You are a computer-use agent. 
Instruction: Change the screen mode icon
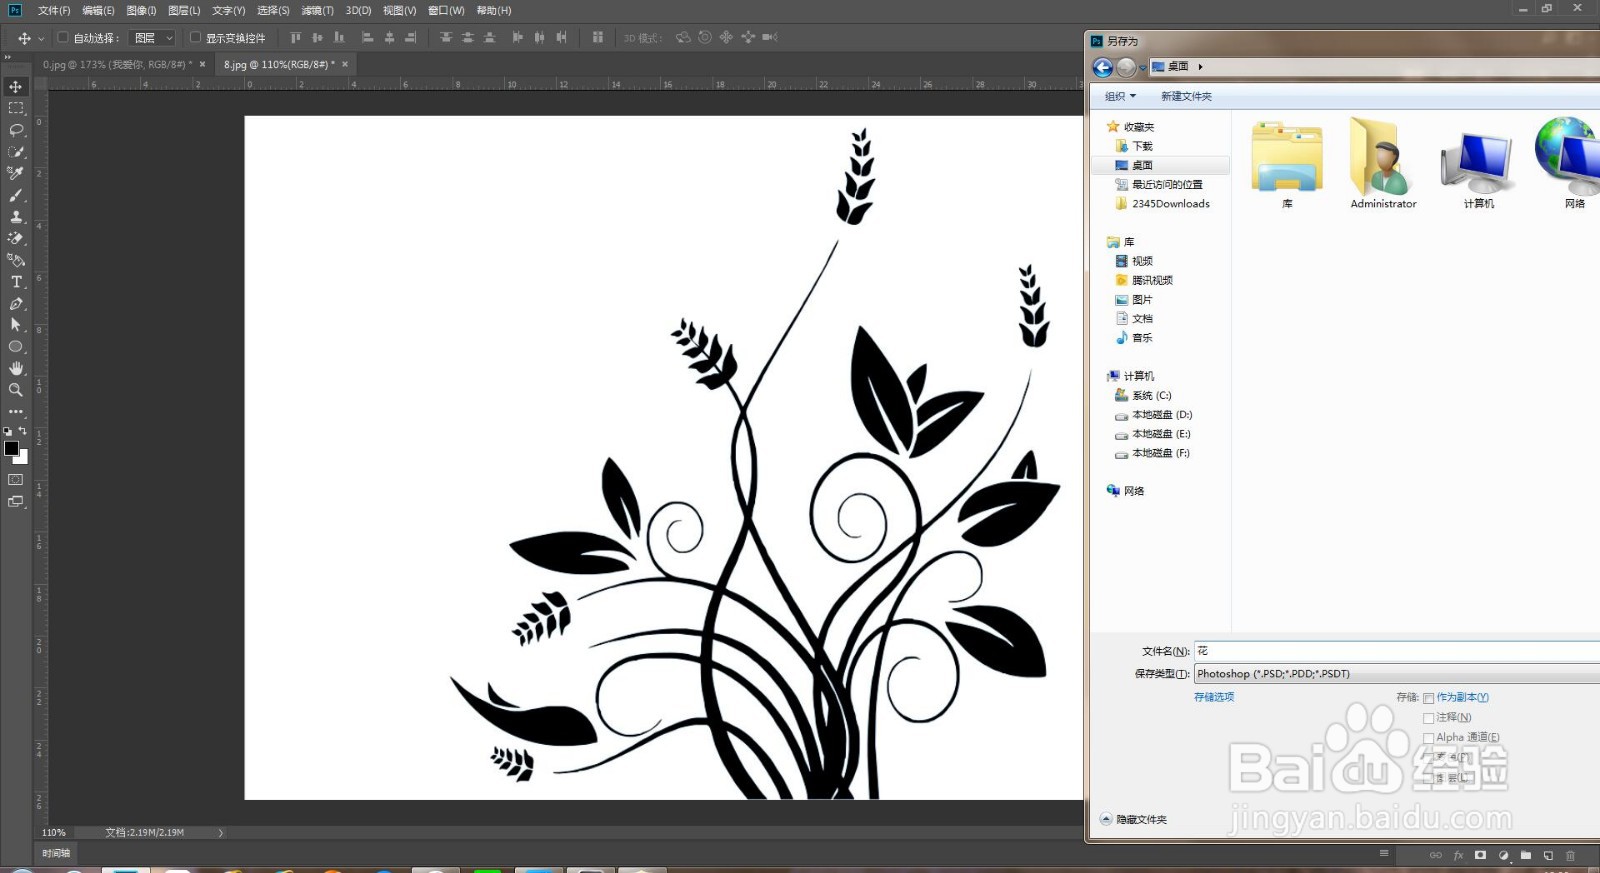[16, 502]
